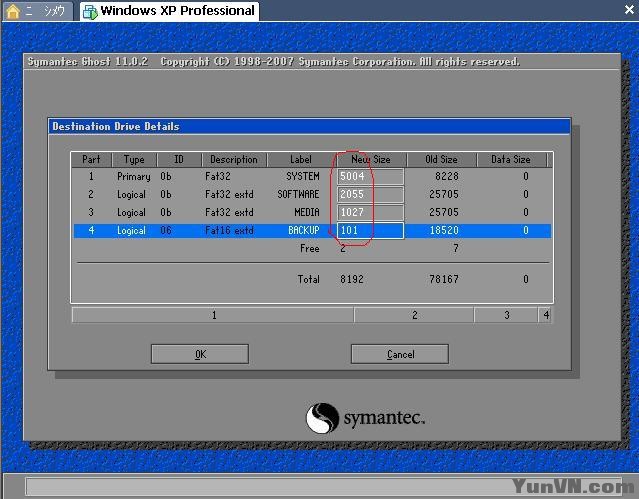Edit the BACKUP new size field 101
The image size is (639, 499).
click(x=370, y=230)
